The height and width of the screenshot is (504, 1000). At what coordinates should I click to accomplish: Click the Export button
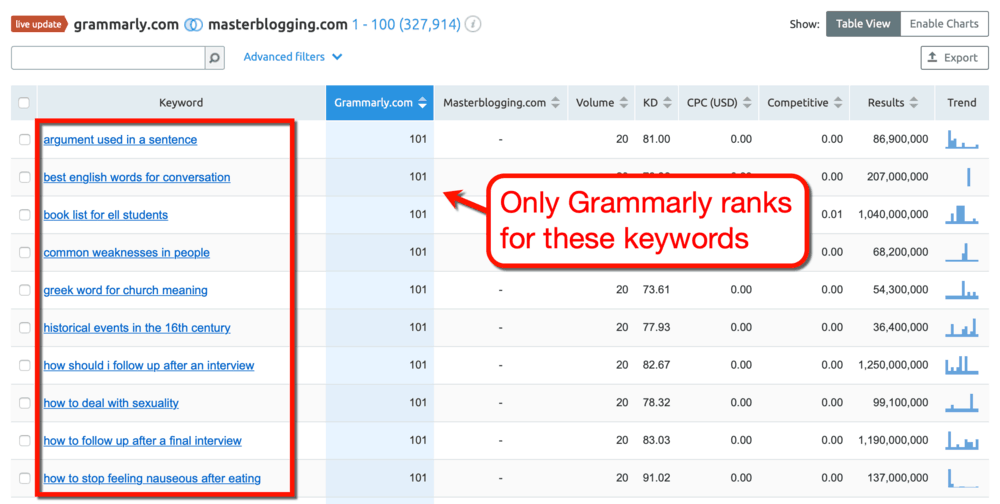point(954,58)
